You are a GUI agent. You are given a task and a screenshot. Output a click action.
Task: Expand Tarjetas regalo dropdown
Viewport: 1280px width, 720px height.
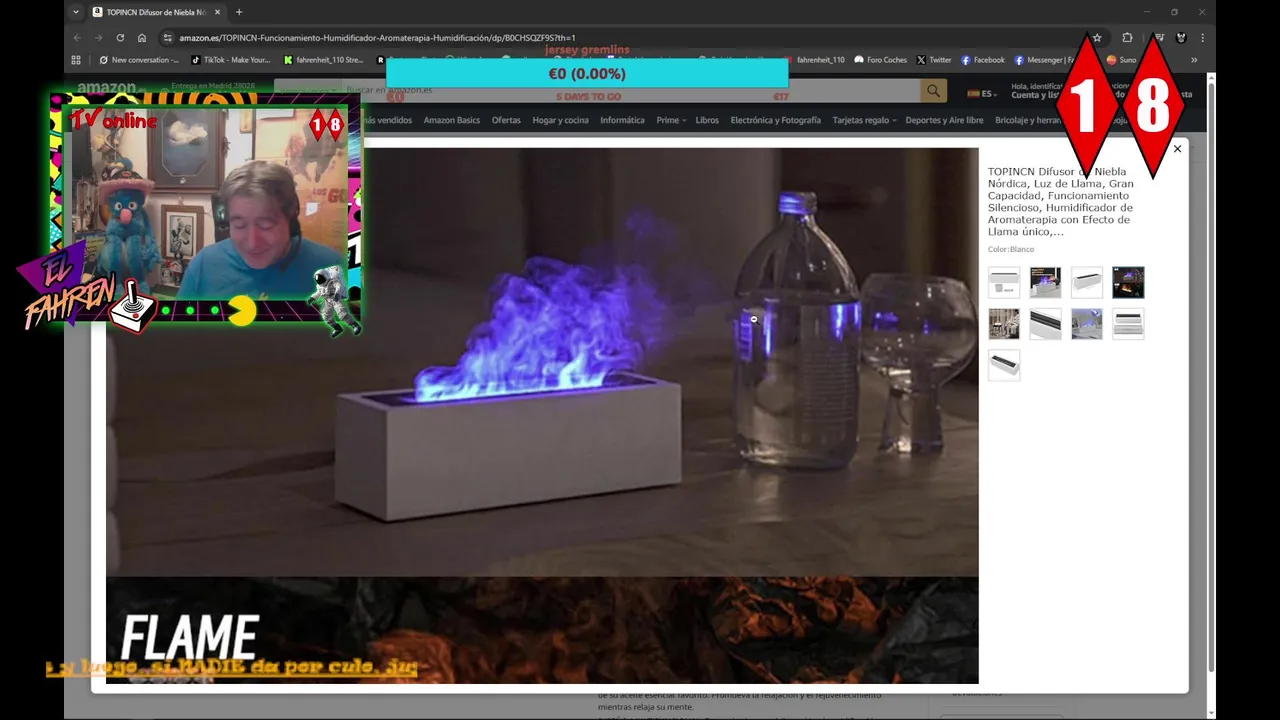864,120
